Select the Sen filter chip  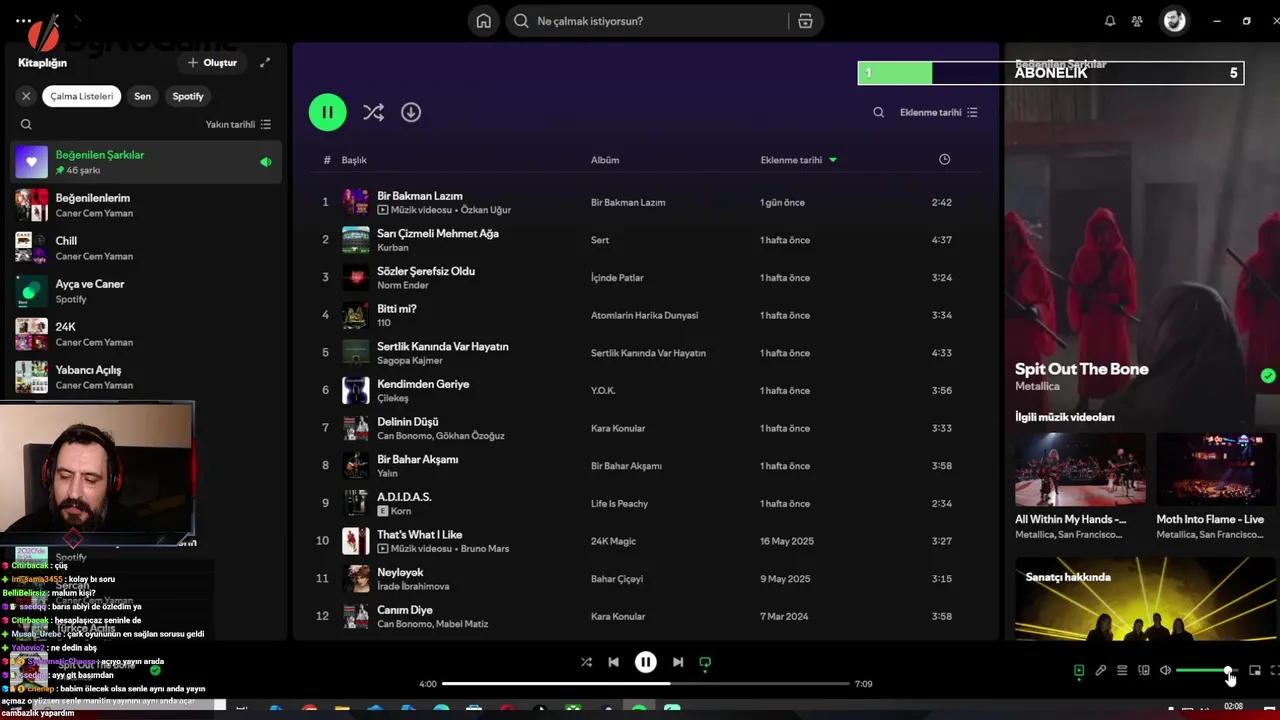pos(143,96)
